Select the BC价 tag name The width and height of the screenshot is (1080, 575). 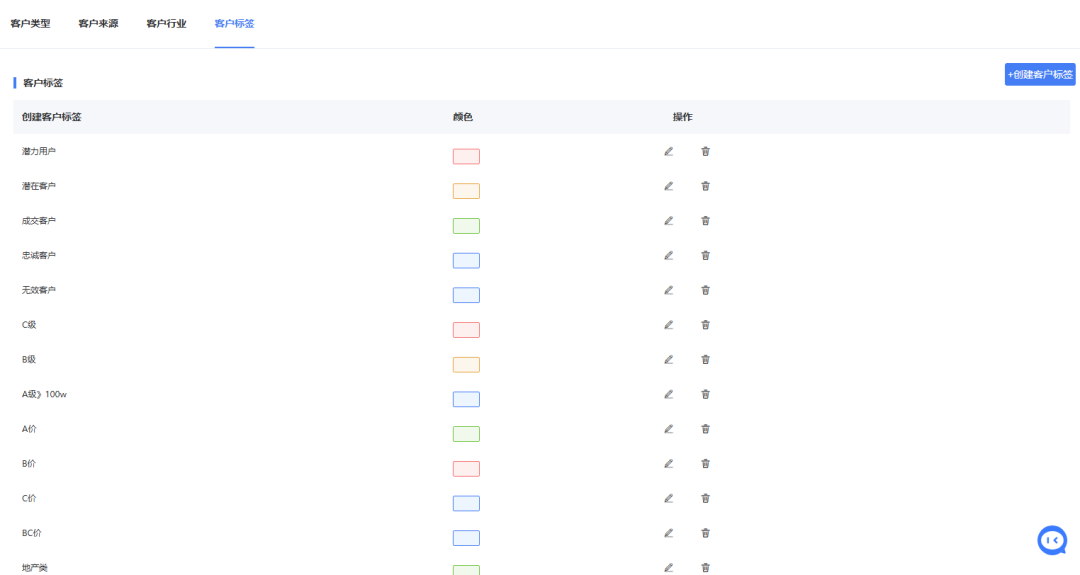click(x=32, y=533)
